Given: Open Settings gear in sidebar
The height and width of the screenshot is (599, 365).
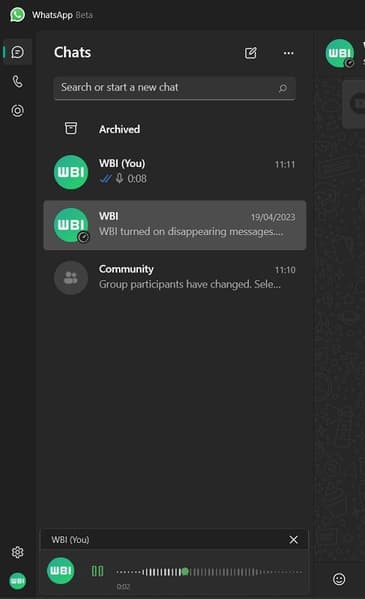Looking at the screenshot, I should [x=18, y=552].
